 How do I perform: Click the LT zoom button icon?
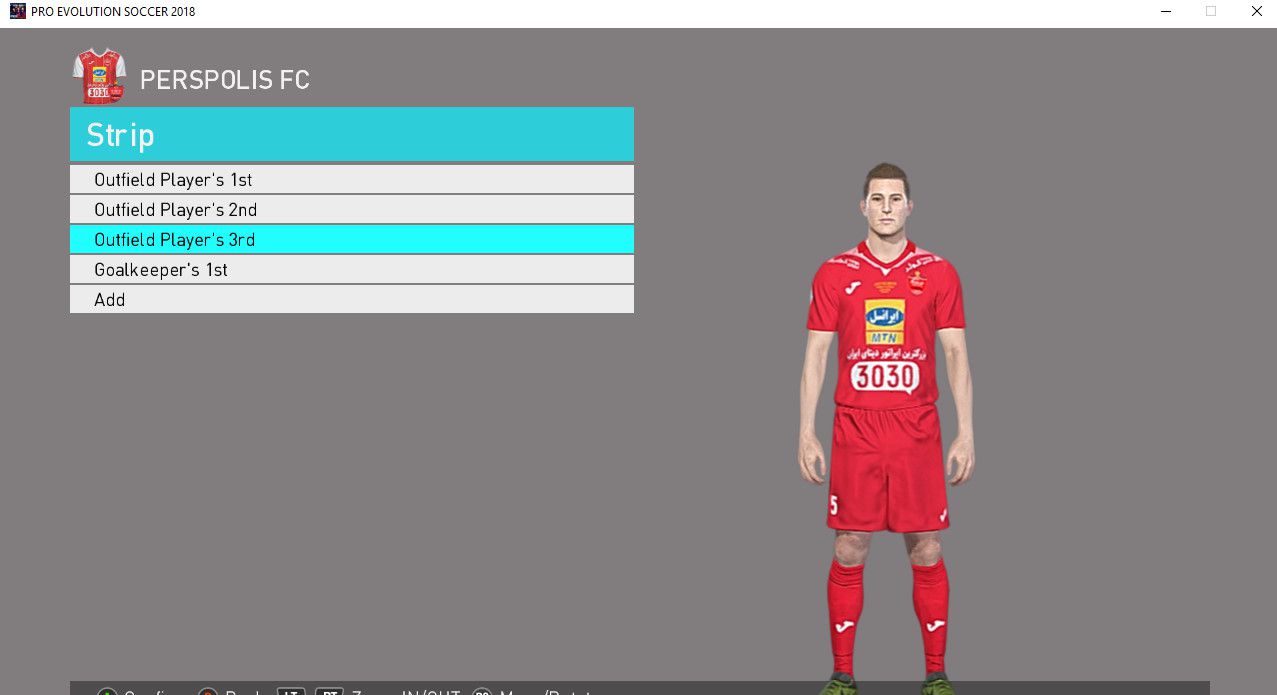[x=291, y=691]
